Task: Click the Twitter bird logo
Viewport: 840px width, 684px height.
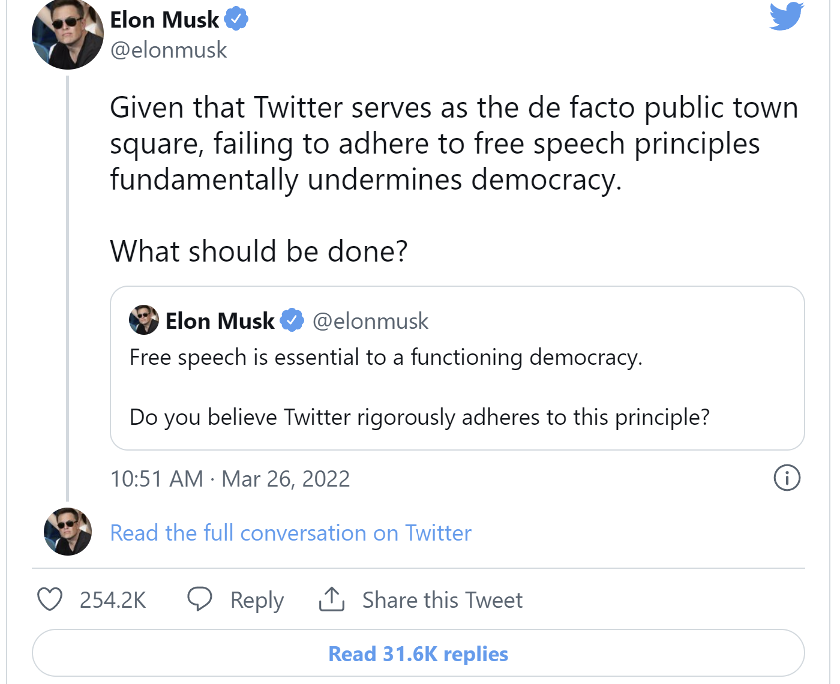Action: coord(786,17)
